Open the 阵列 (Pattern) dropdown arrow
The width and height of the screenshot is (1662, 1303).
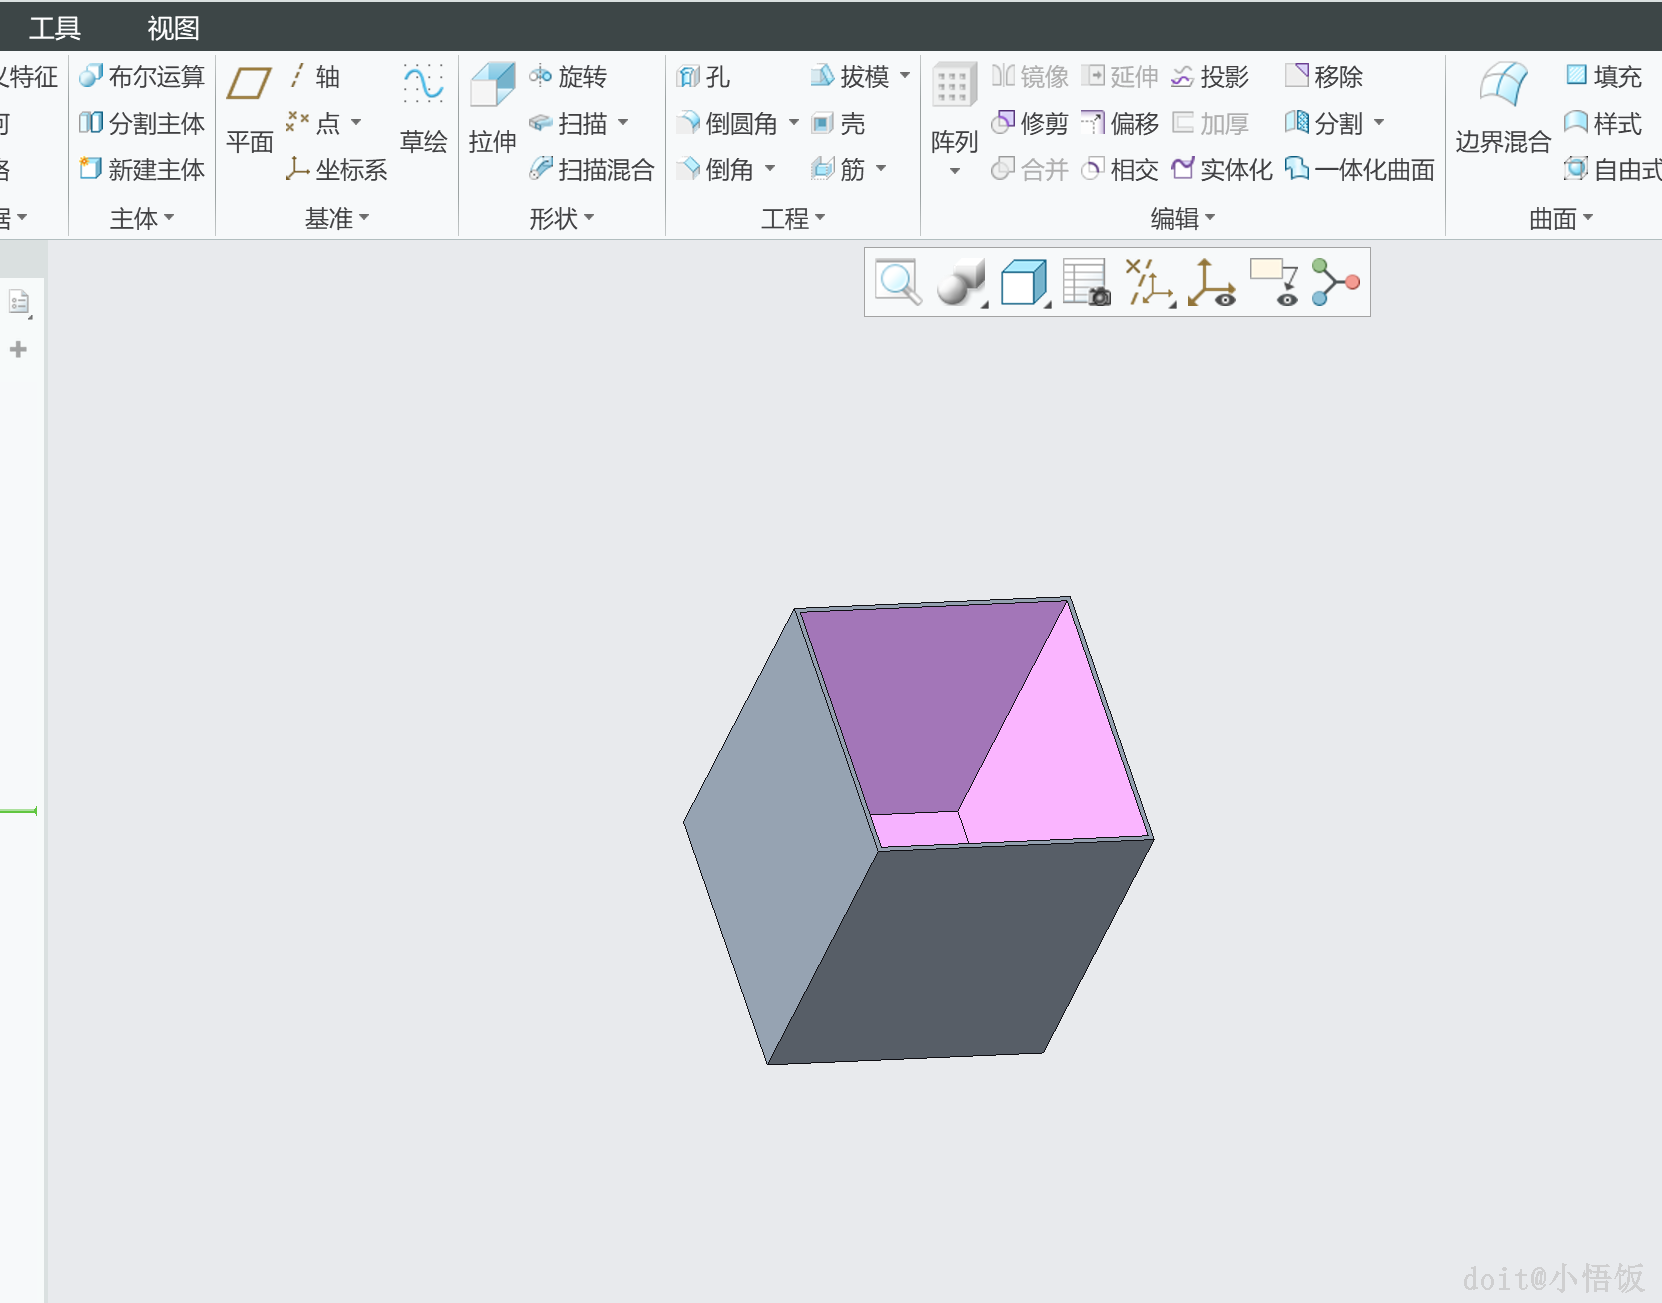[x=954, y=172]
